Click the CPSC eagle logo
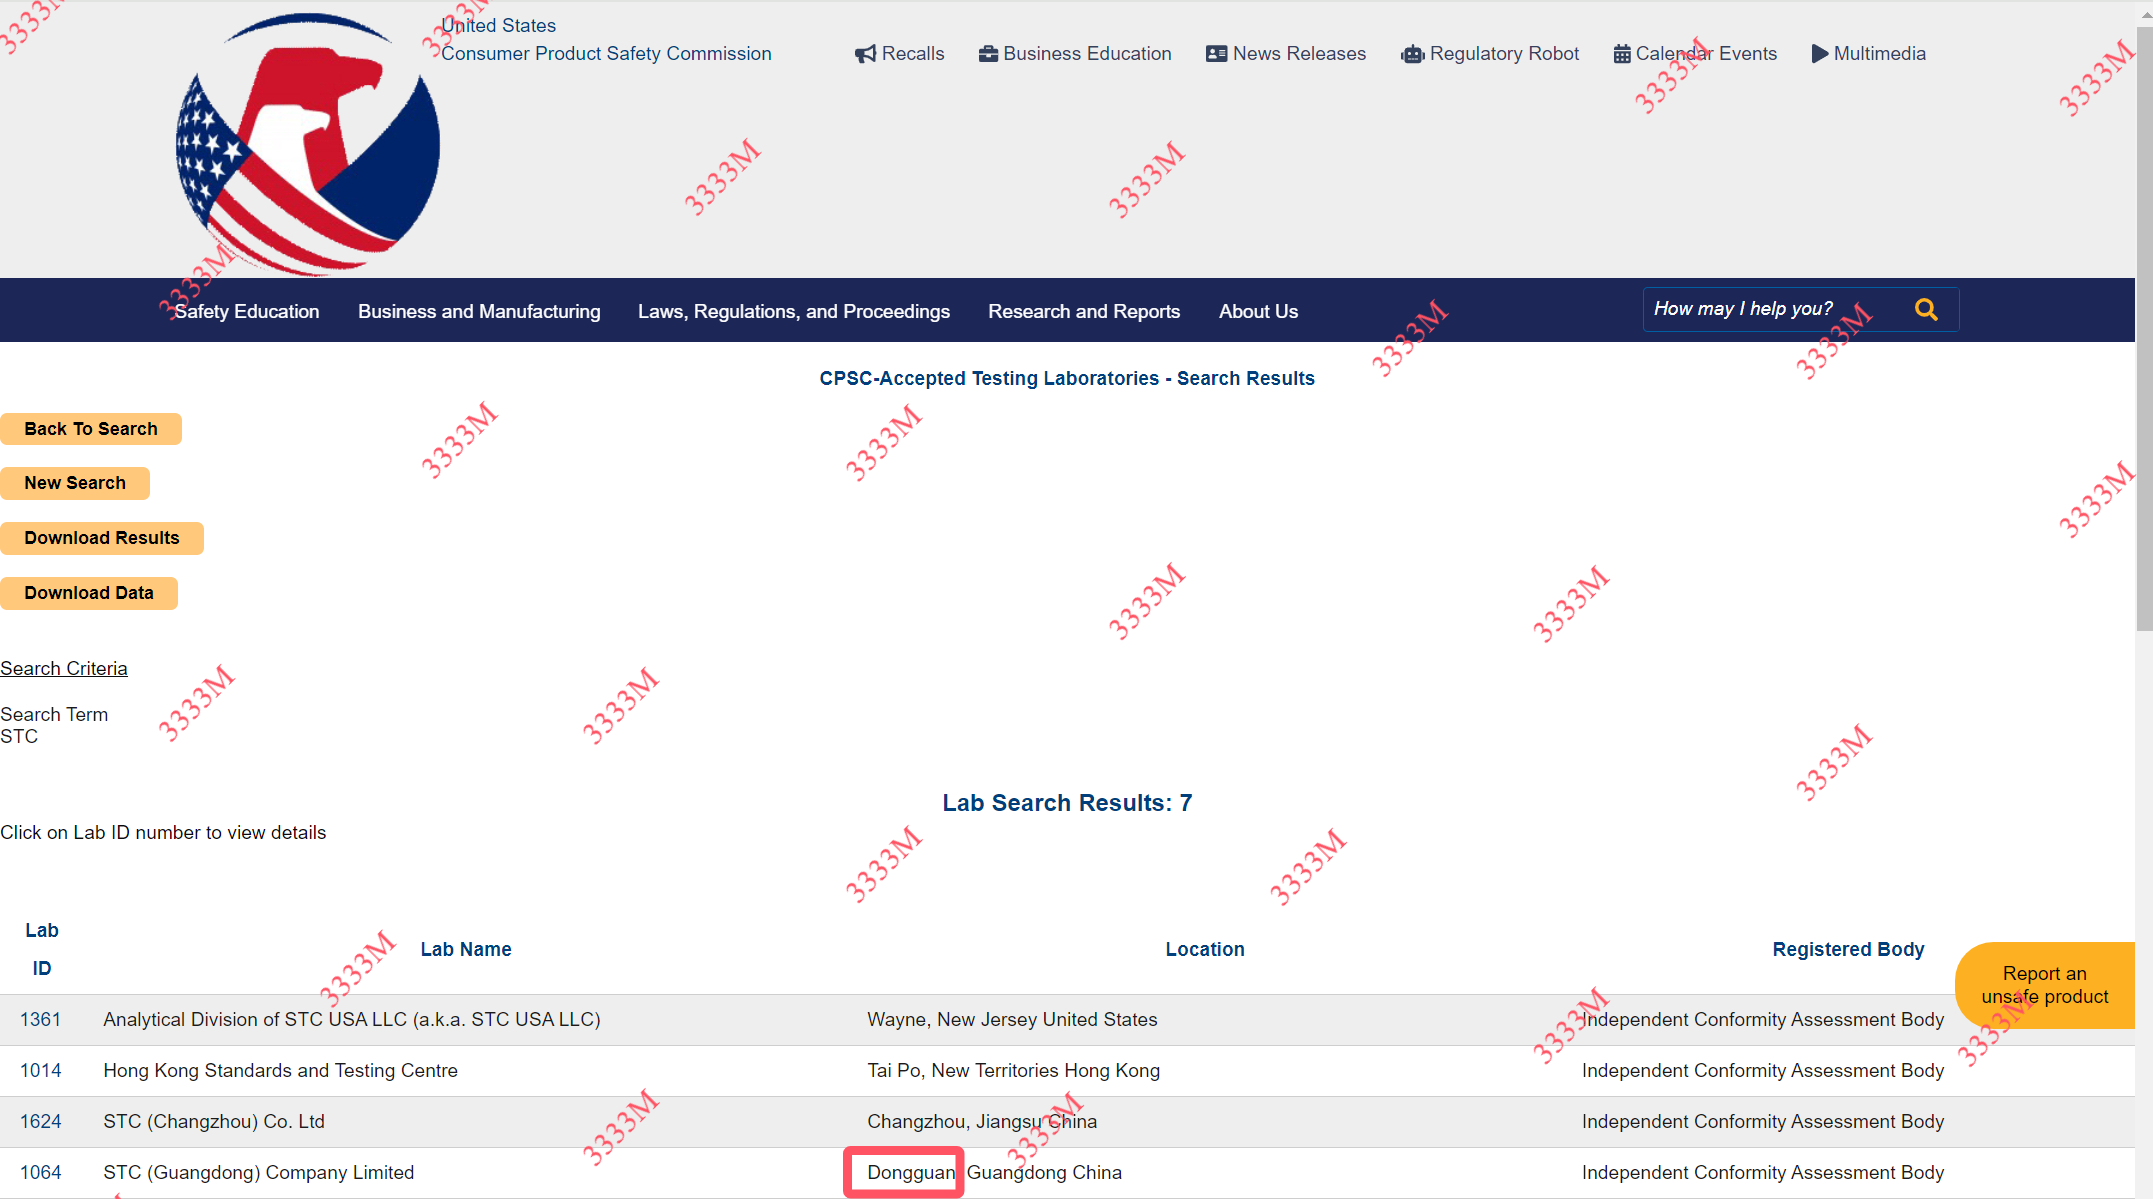2153x1199 pixels. pyautogui.click(x=308, y=145)
